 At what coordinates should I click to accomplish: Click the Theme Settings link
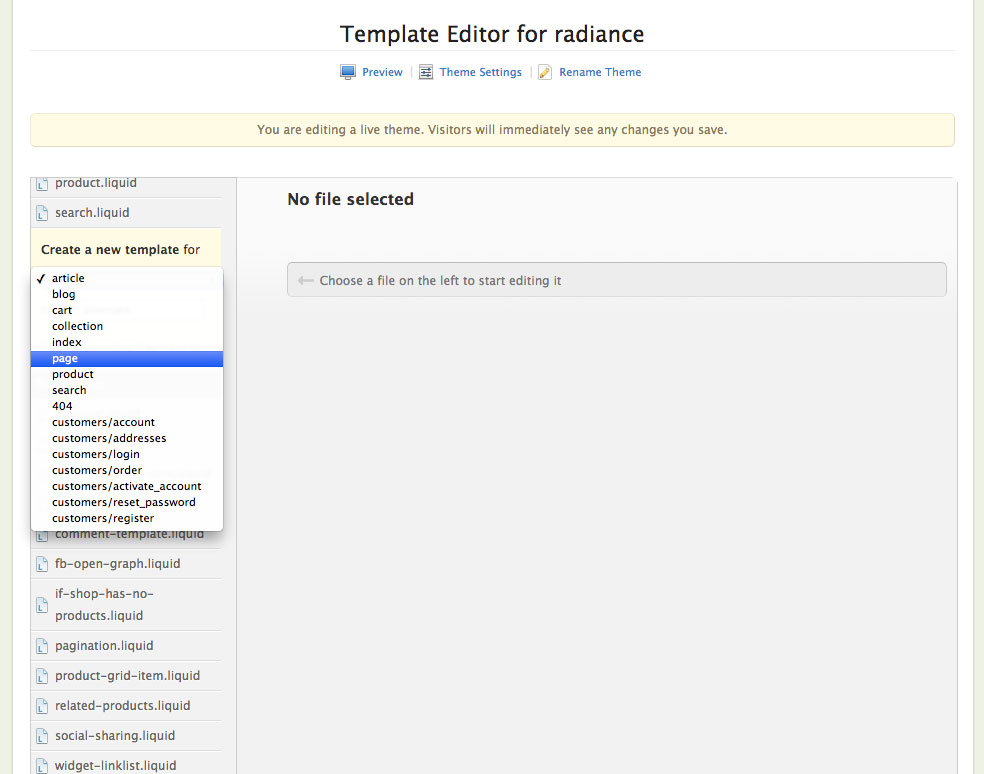[479, 71]
